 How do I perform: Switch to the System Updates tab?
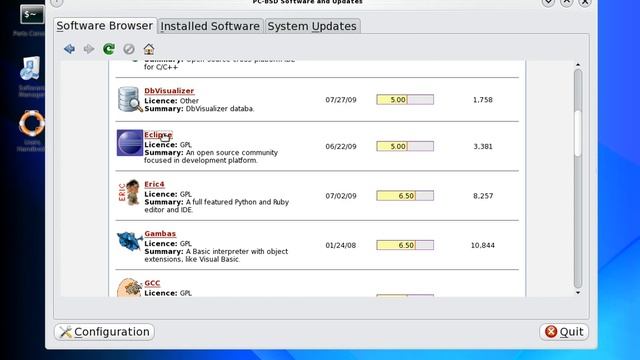312,26
